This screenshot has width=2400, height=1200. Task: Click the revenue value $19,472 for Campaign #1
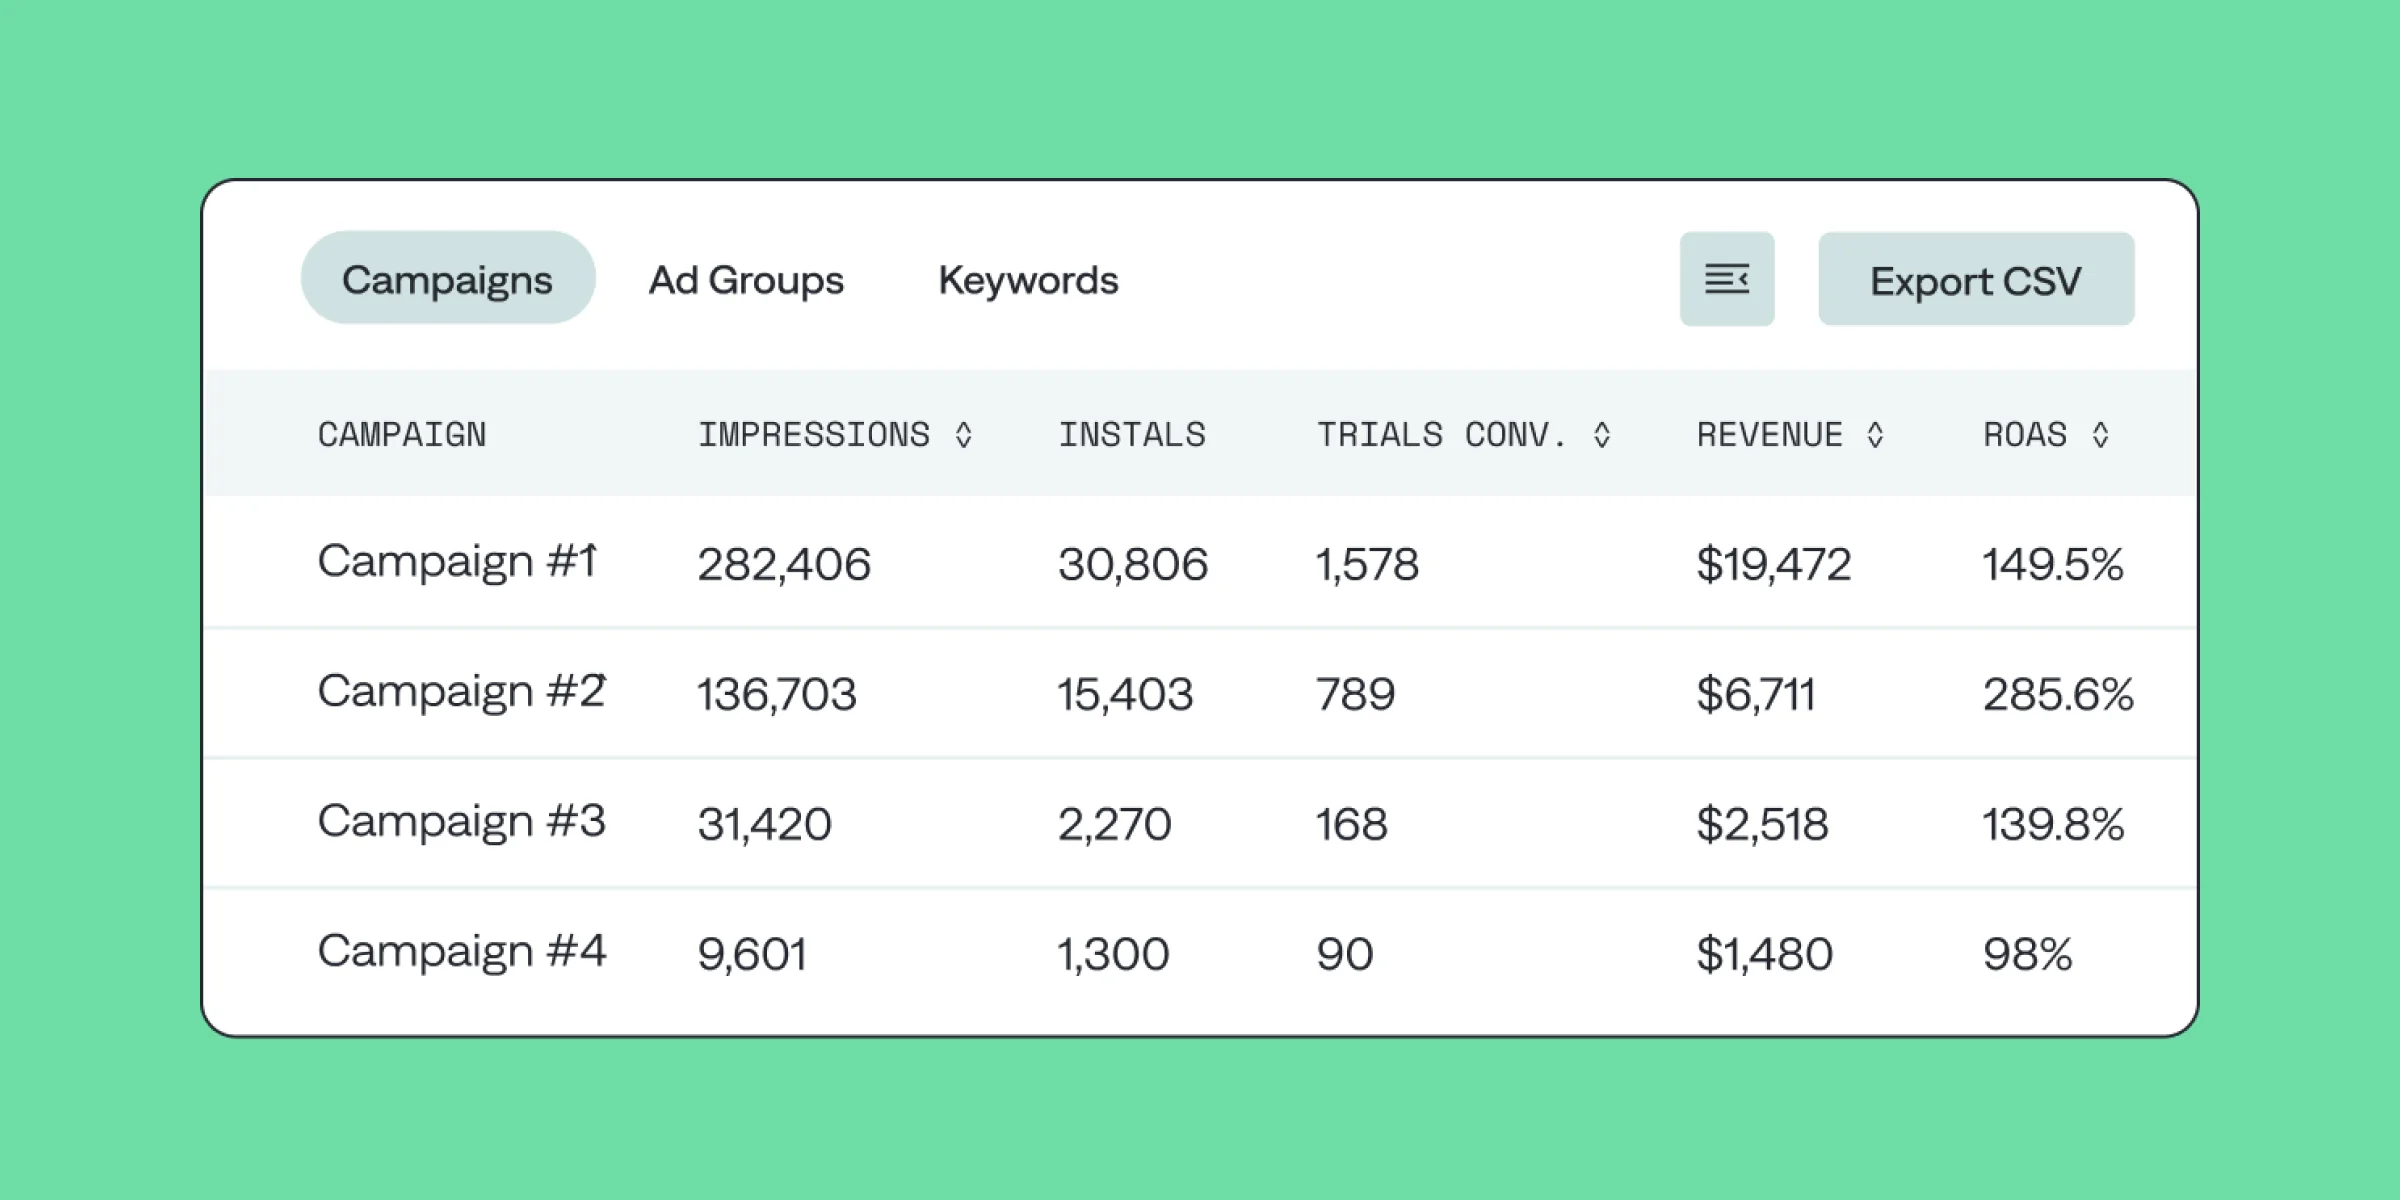click(x=1774, y=563)
